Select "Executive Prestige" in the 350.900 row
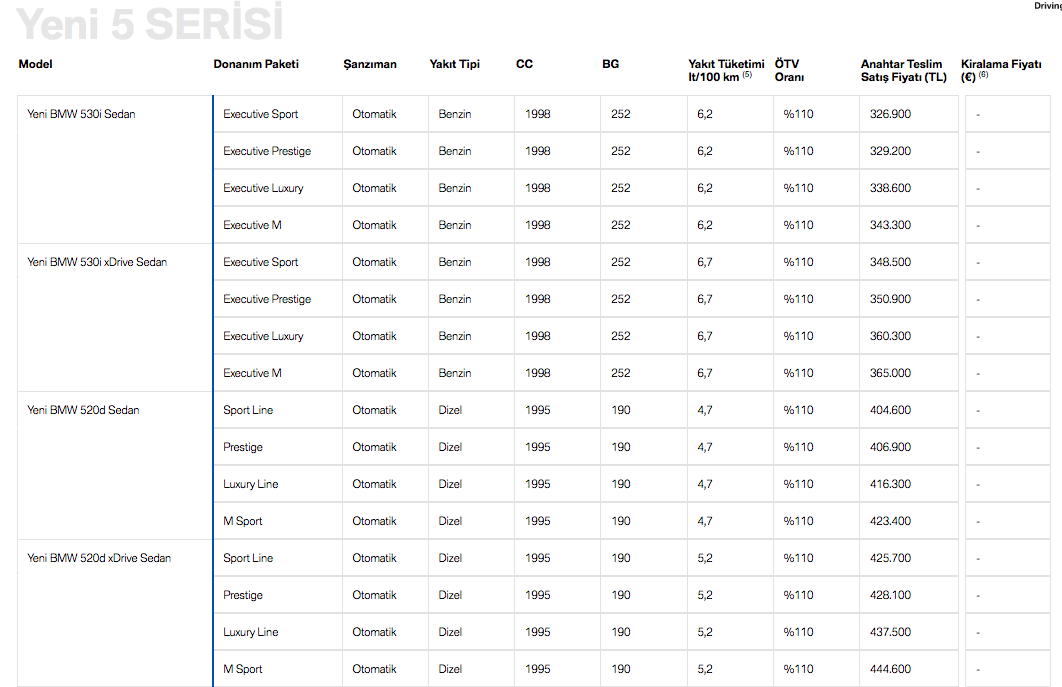1062x687 pixels. tap(267, 299)
